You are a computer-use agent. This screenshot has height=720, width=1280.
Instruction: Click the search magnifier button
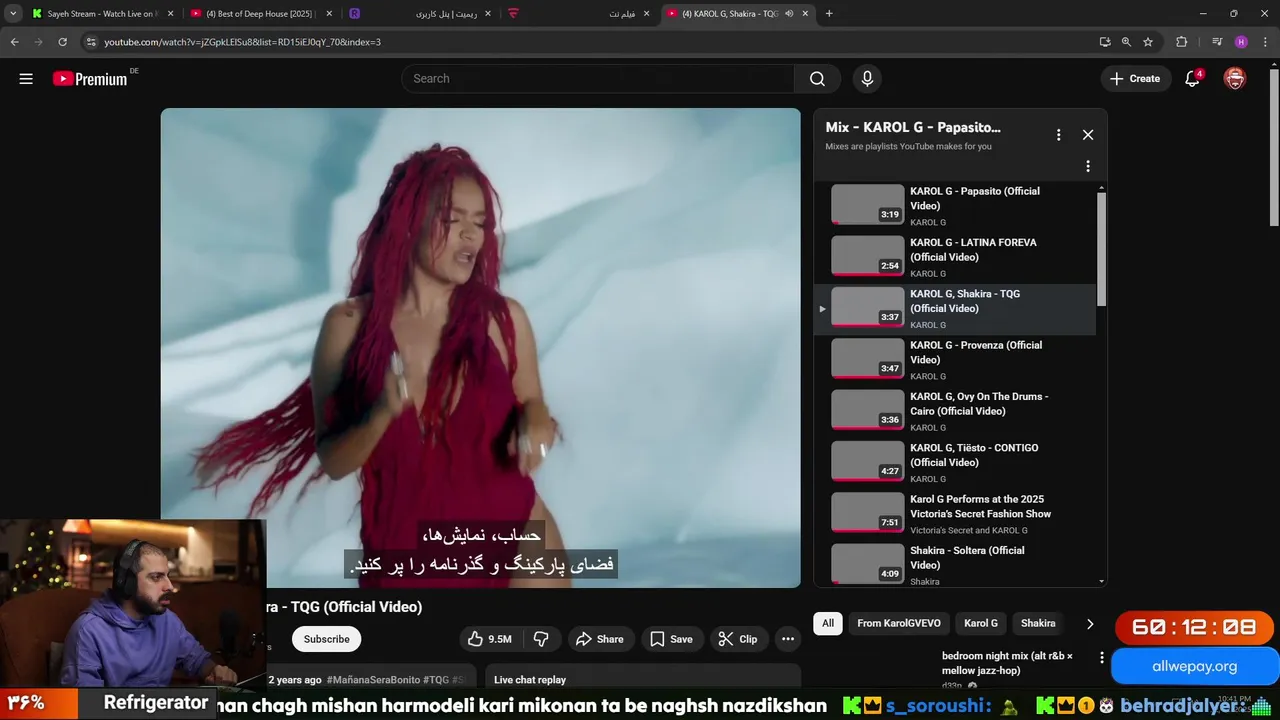pyautogui.click(x=817, y=79)
